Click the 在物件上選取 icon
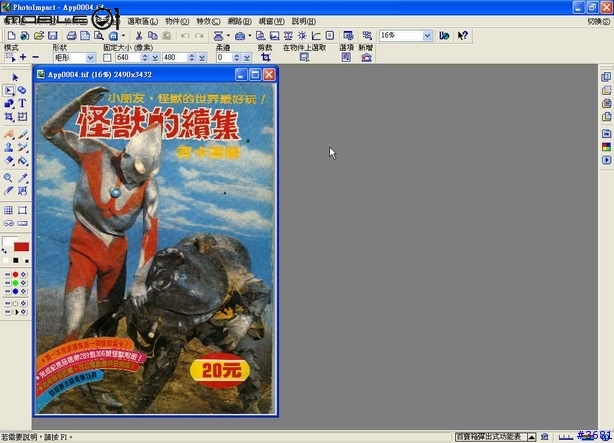 (x=304, y=58)
